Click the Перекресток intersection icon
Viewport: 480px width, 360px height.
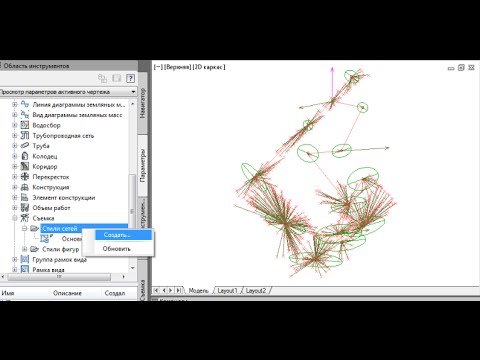point(25,177)
